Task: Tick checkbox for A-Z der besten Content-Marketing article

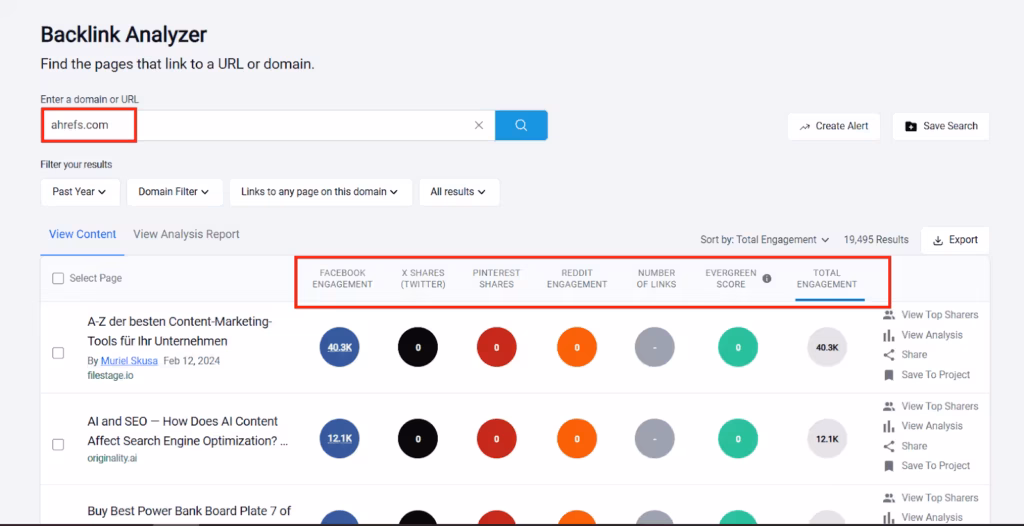Action: [x=58, y=353]
